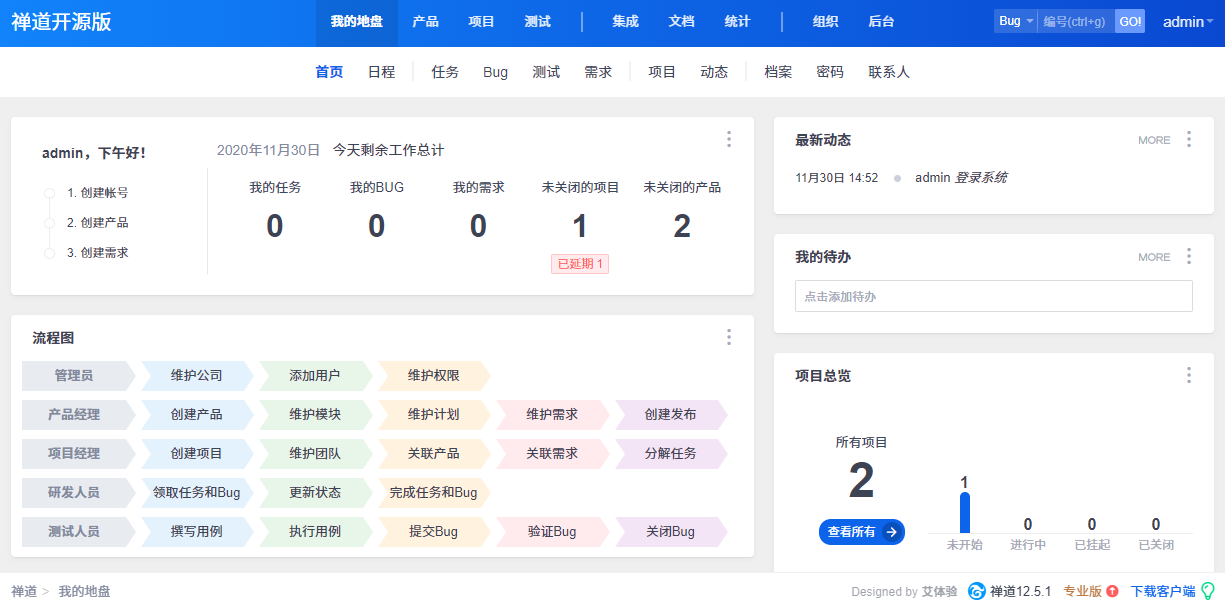The image size is (1225, 607).
Task: Click guide step 1. 创建帐号
Action: click(x=98, y=193)
